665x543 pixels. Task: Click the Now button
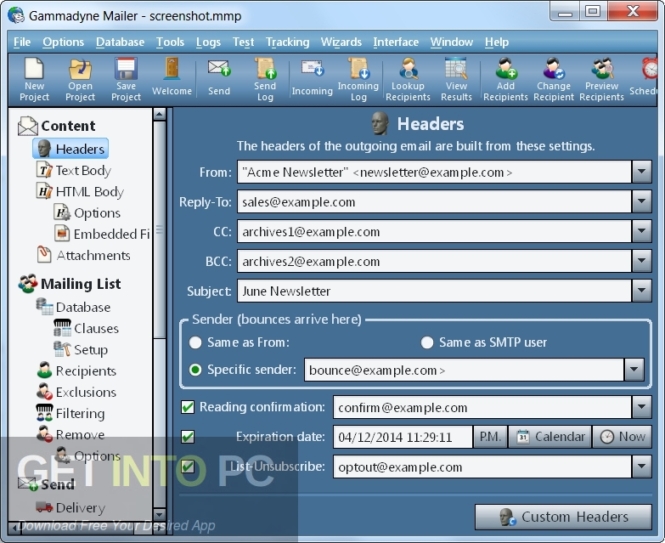pos(622,437)
